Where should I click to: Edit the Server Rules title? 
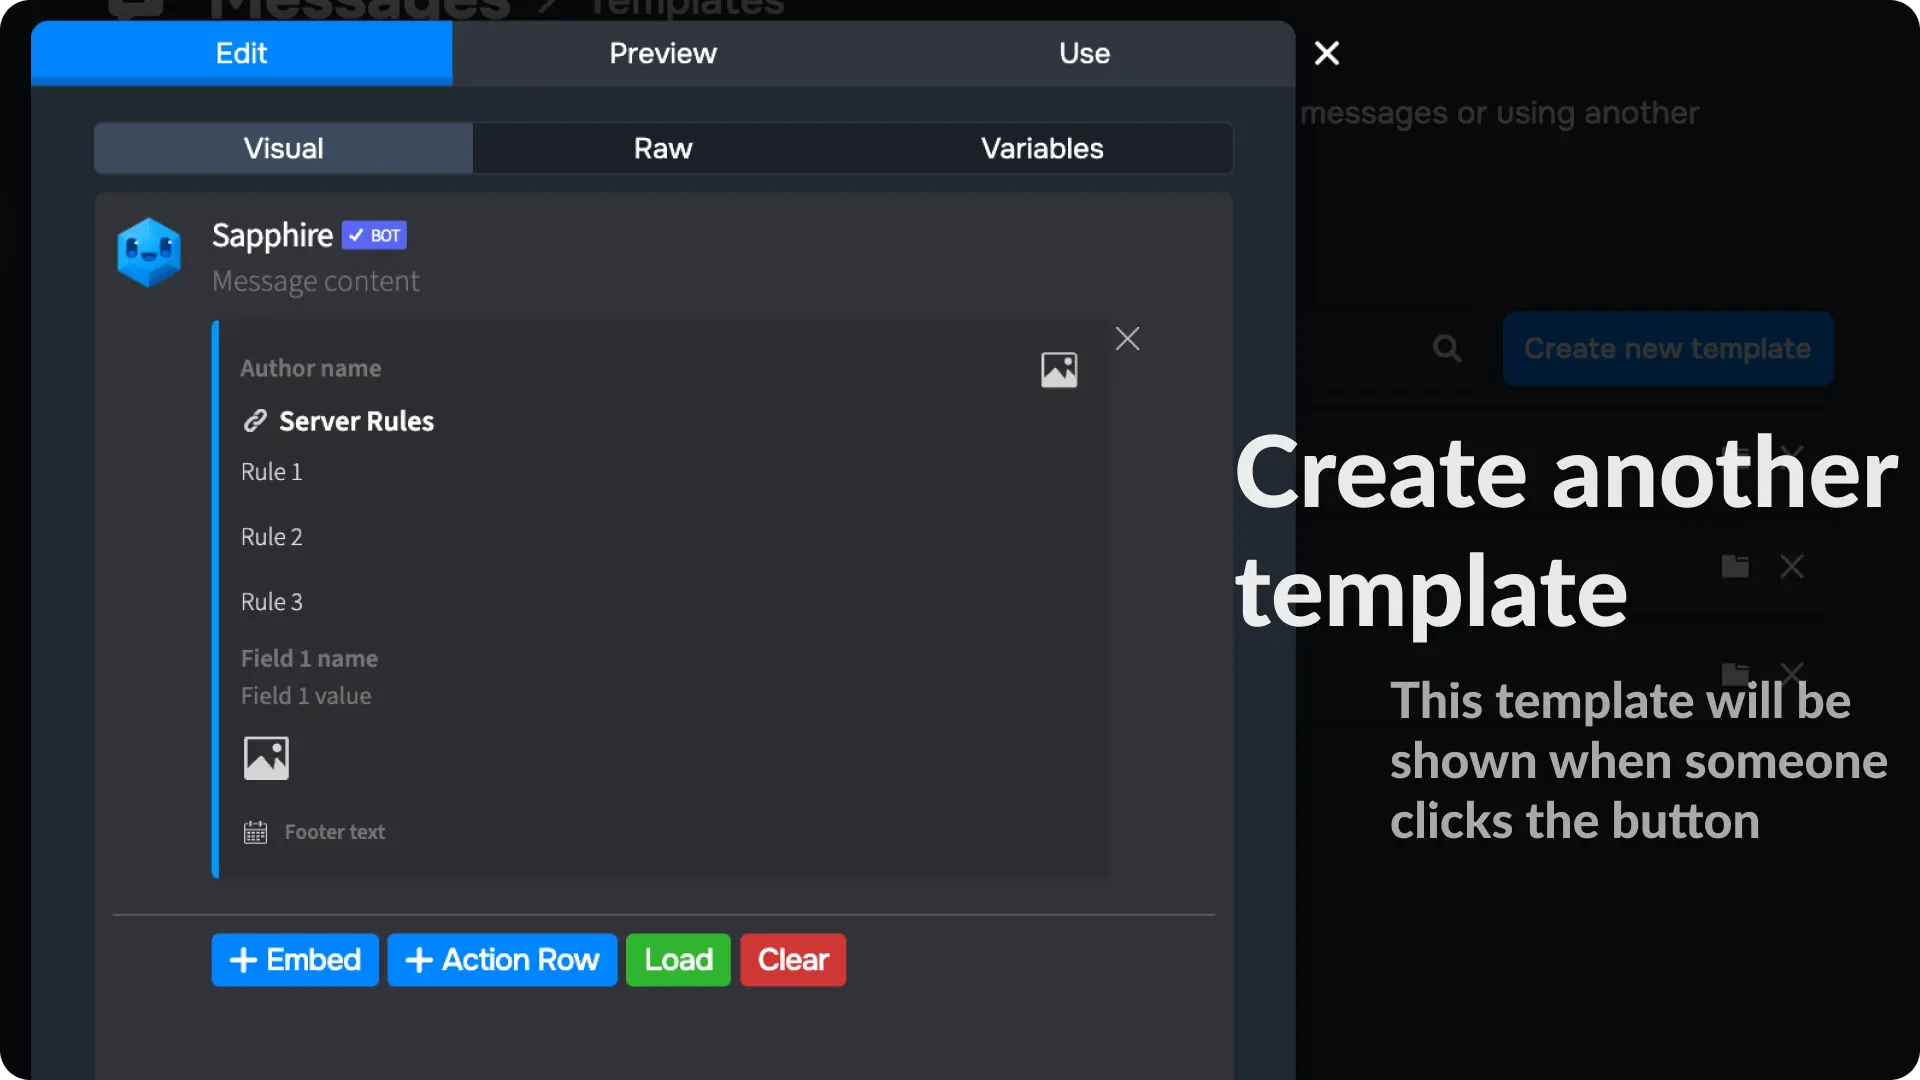[357, 421]
